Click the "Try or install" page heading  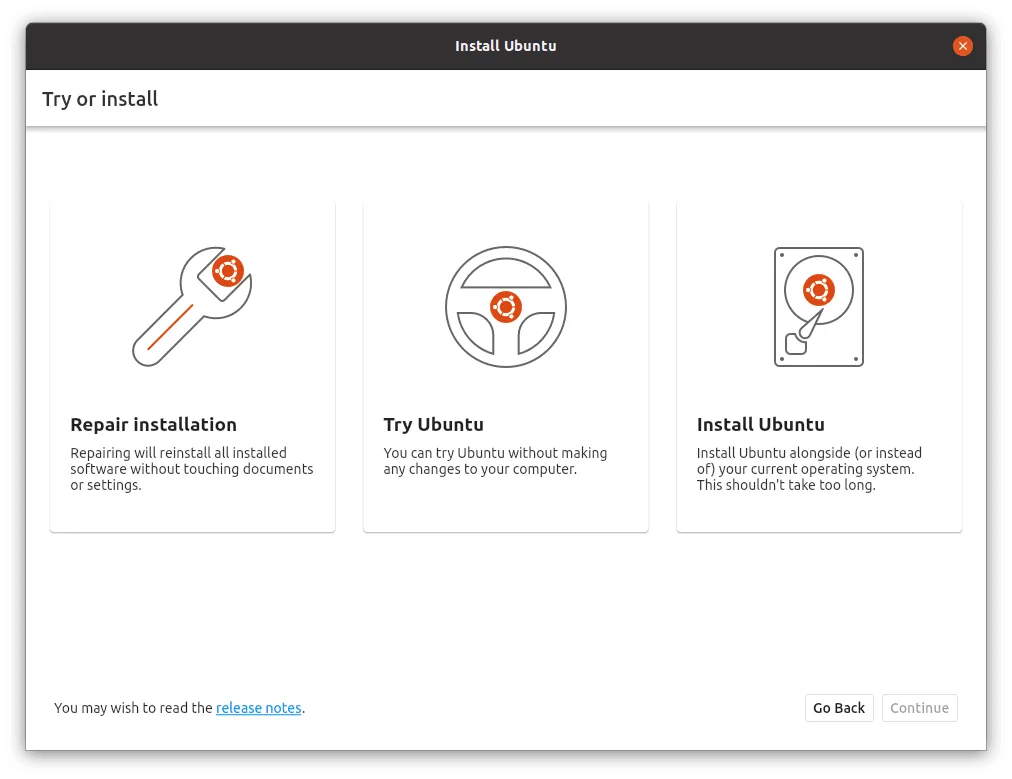click(100, 99)
